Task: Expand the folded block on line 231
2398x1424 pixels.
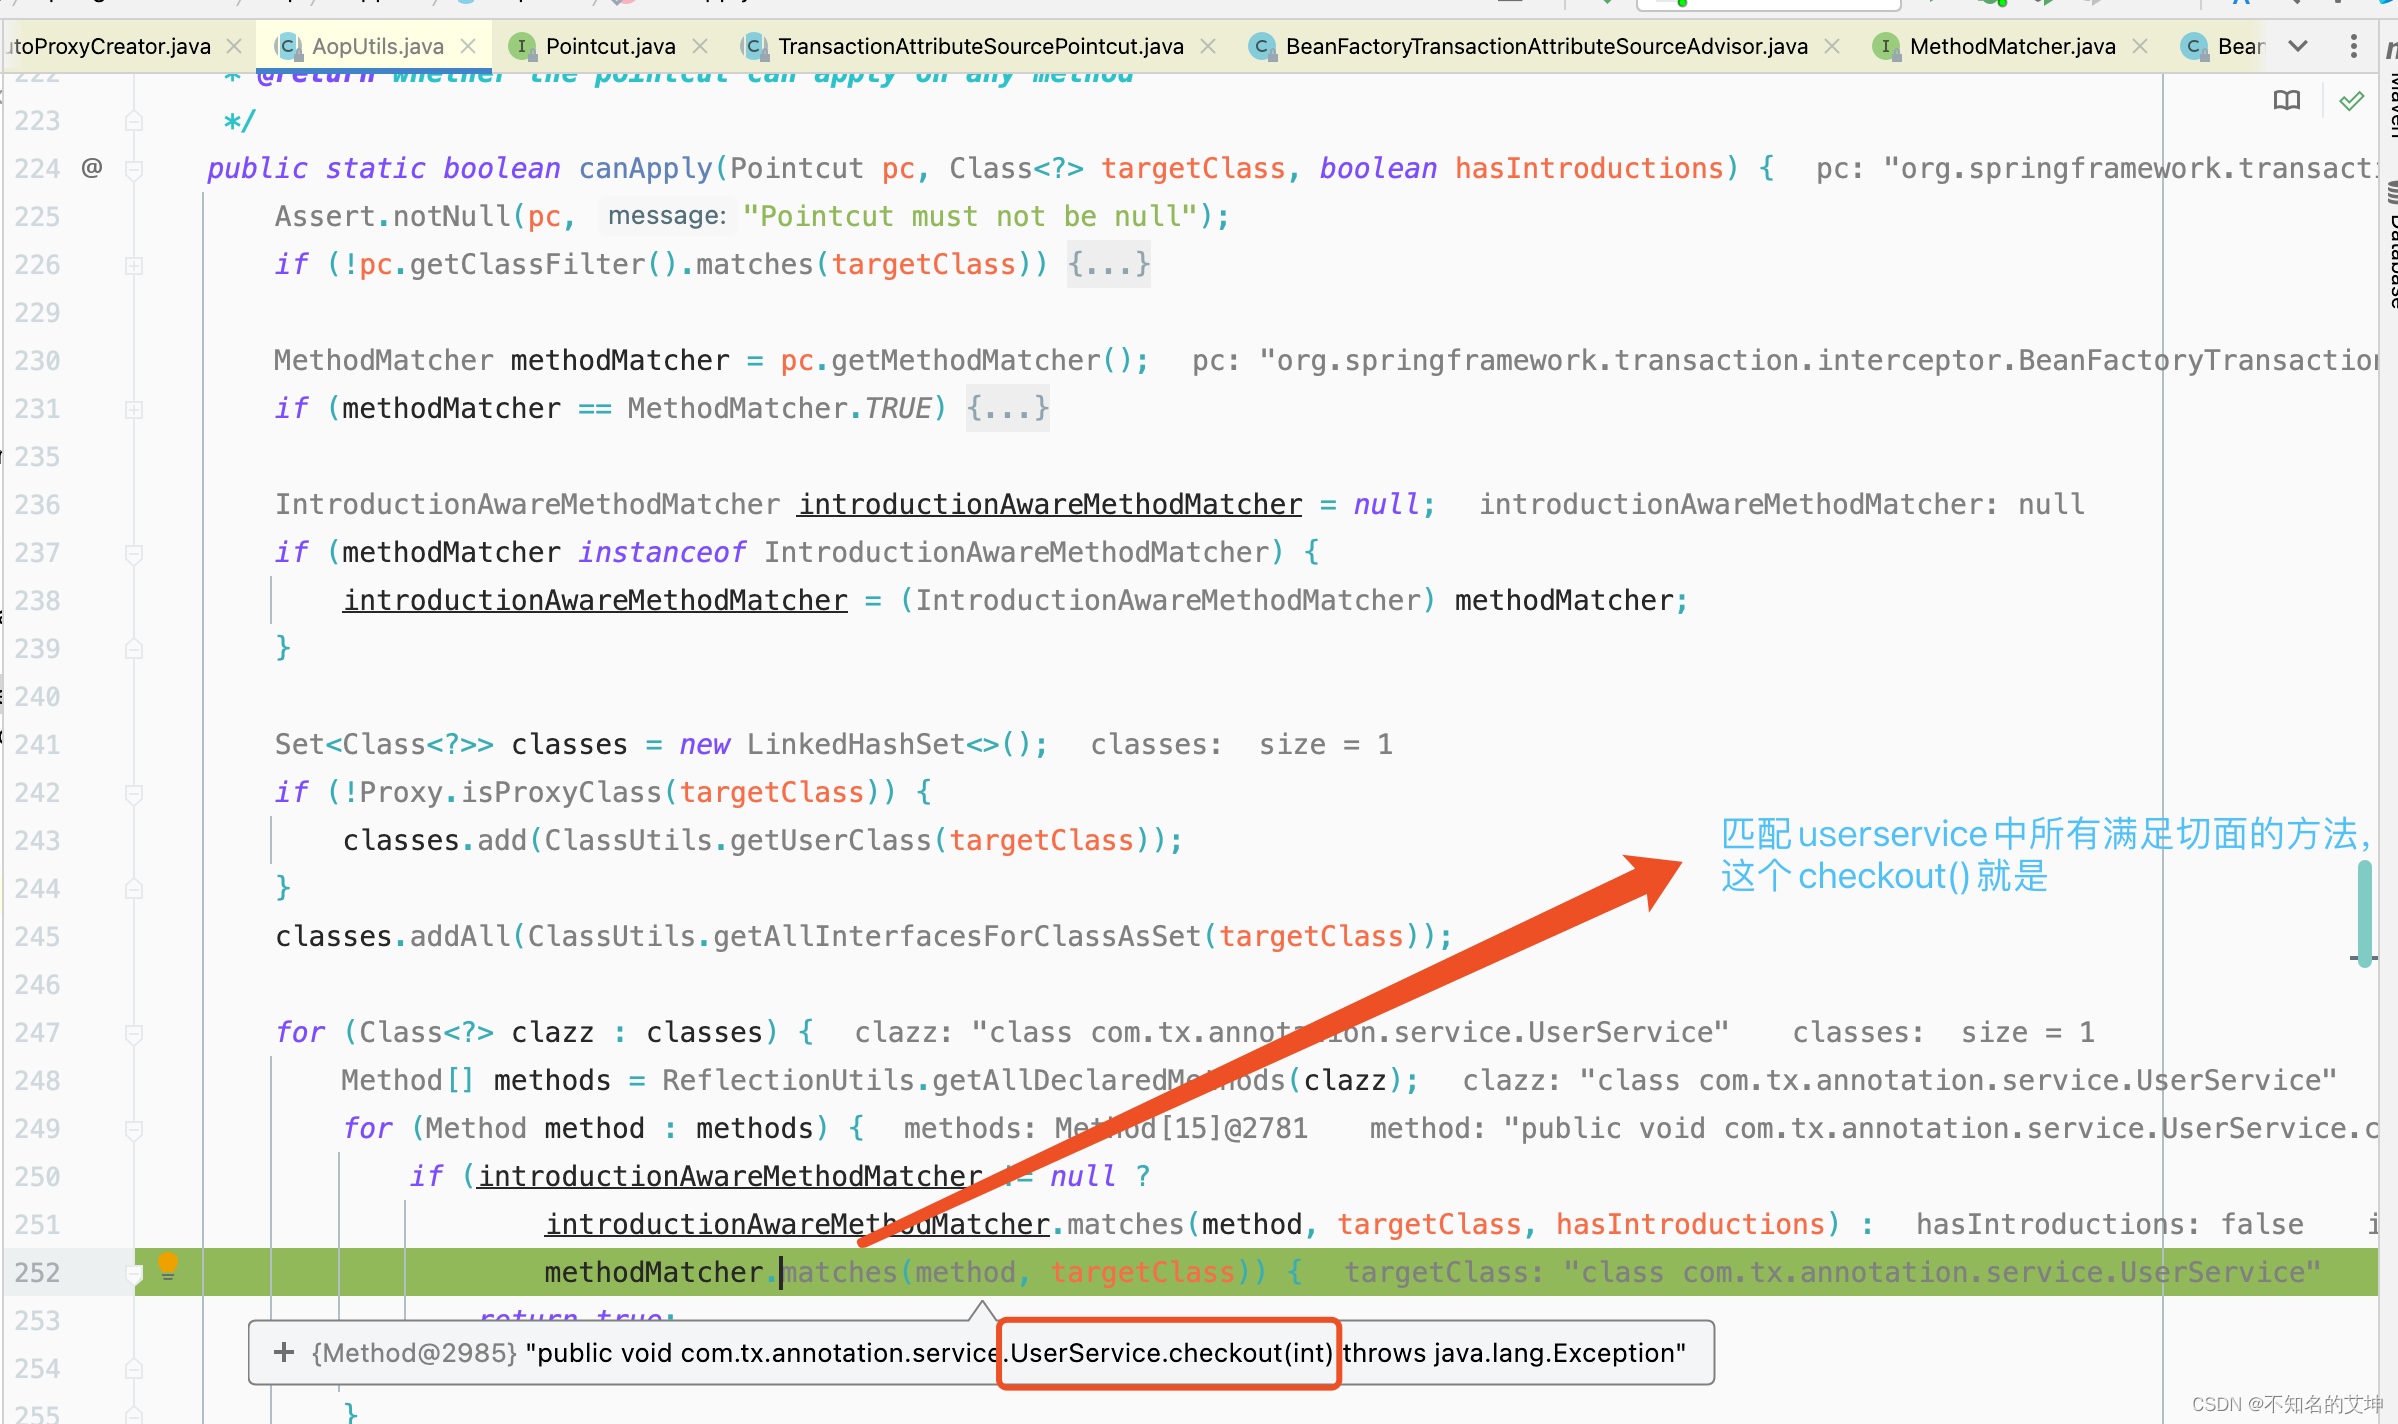Action: pyautogui.click(x=134, y=409)
